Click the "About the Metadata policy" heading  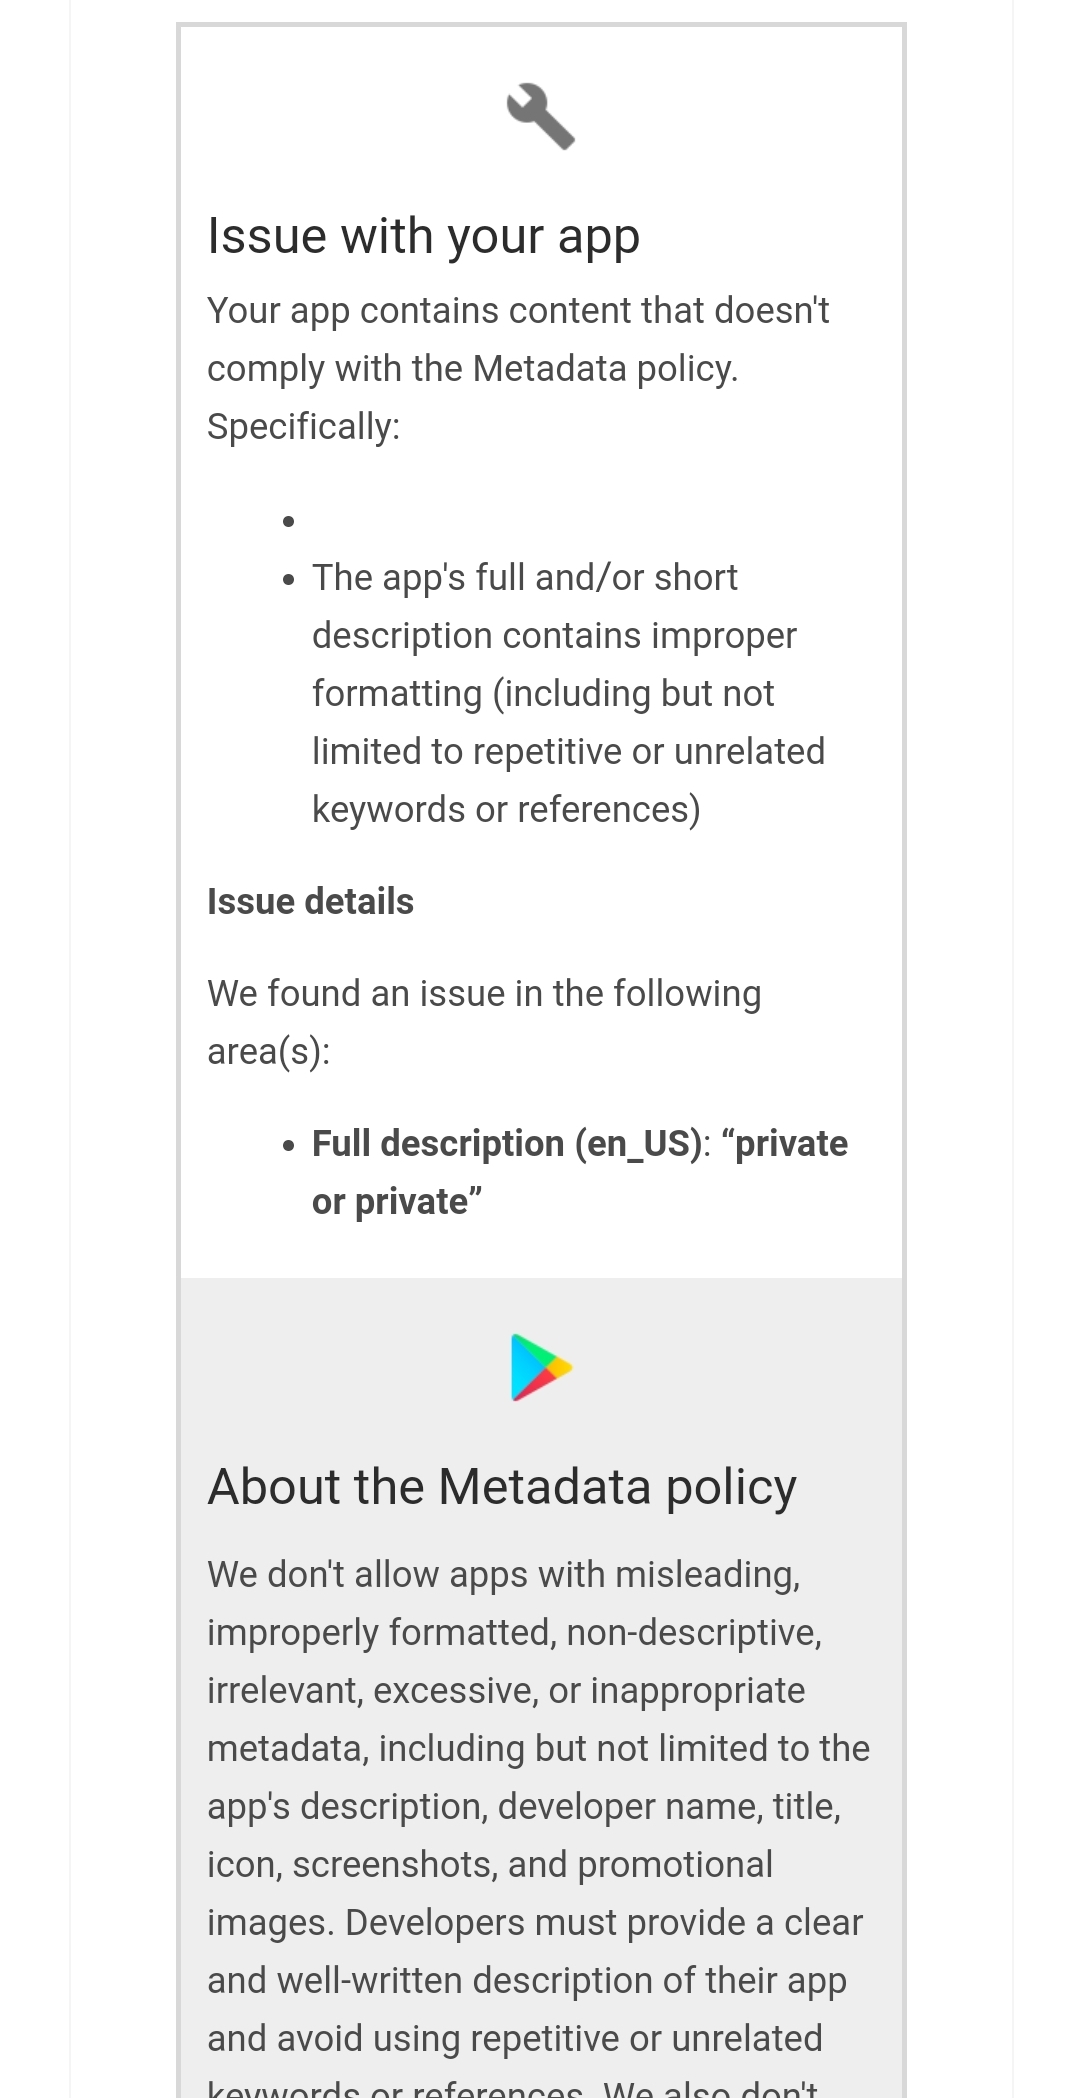click(x=502, y=1486)
